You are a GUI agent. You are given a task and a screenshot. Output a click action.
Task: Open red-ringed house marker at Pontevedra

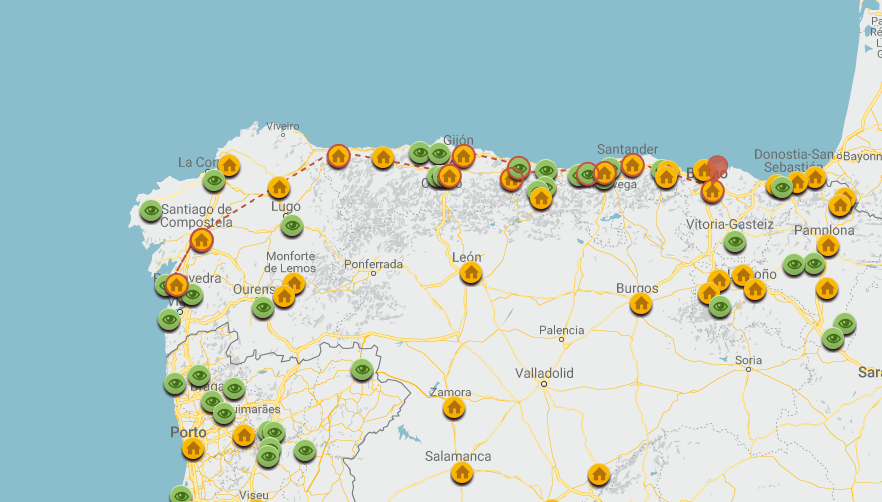(x=177, y=285)
